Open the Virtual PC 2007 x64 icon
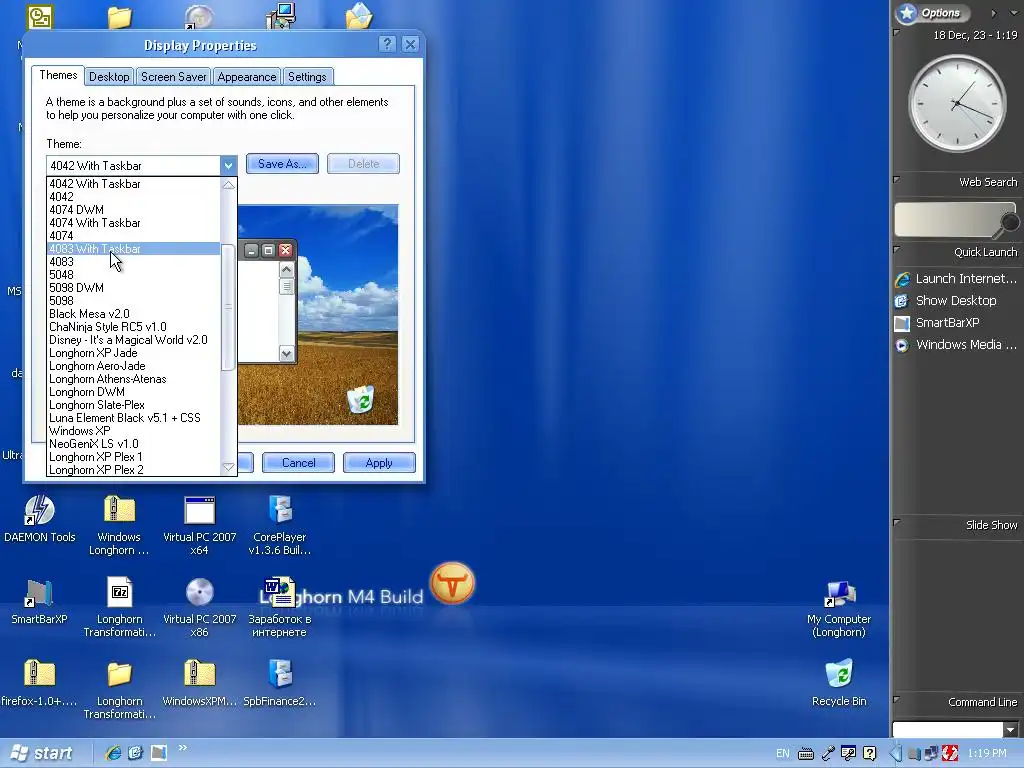1024x768 pixels. point(199,511)
